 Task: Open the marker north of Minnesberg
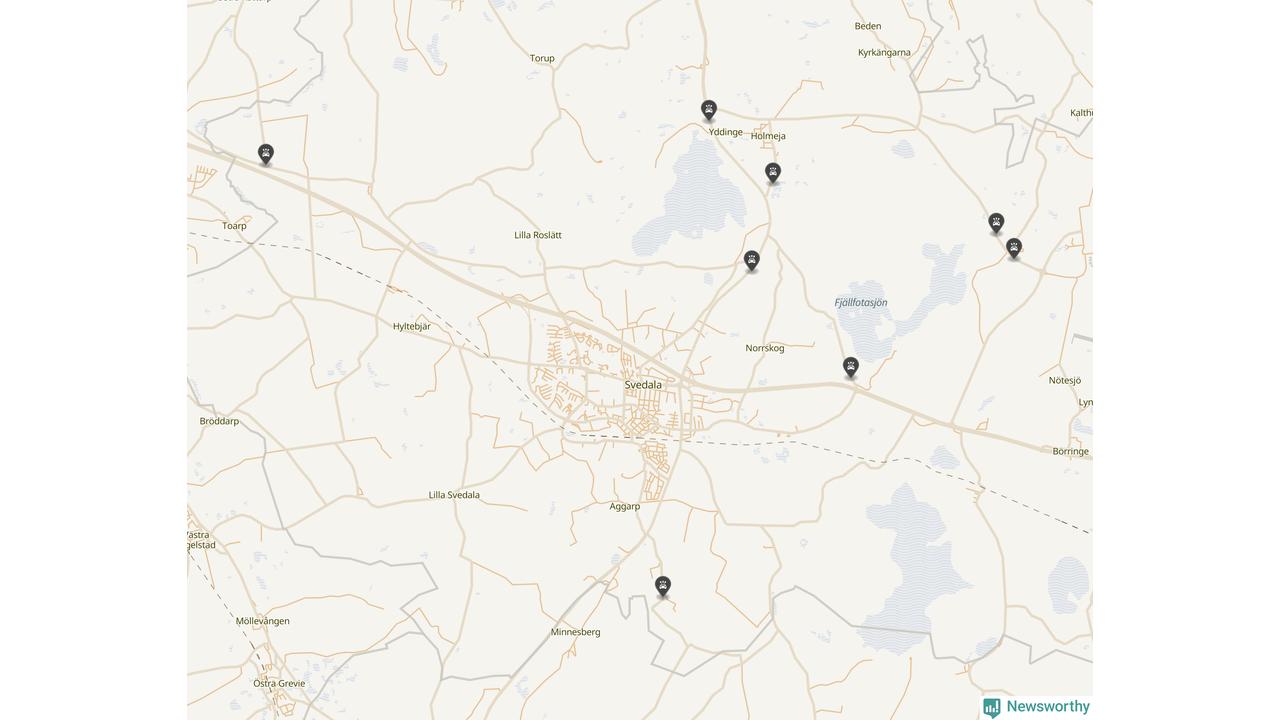(x=663, y=587)
